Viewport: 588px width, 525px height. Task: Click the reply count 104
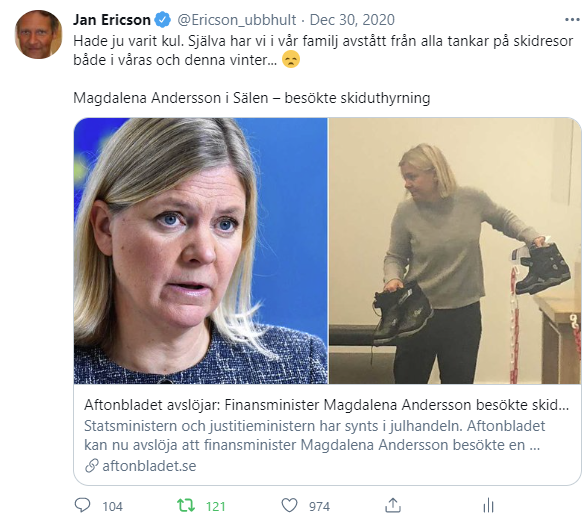[x=112, y=507]
